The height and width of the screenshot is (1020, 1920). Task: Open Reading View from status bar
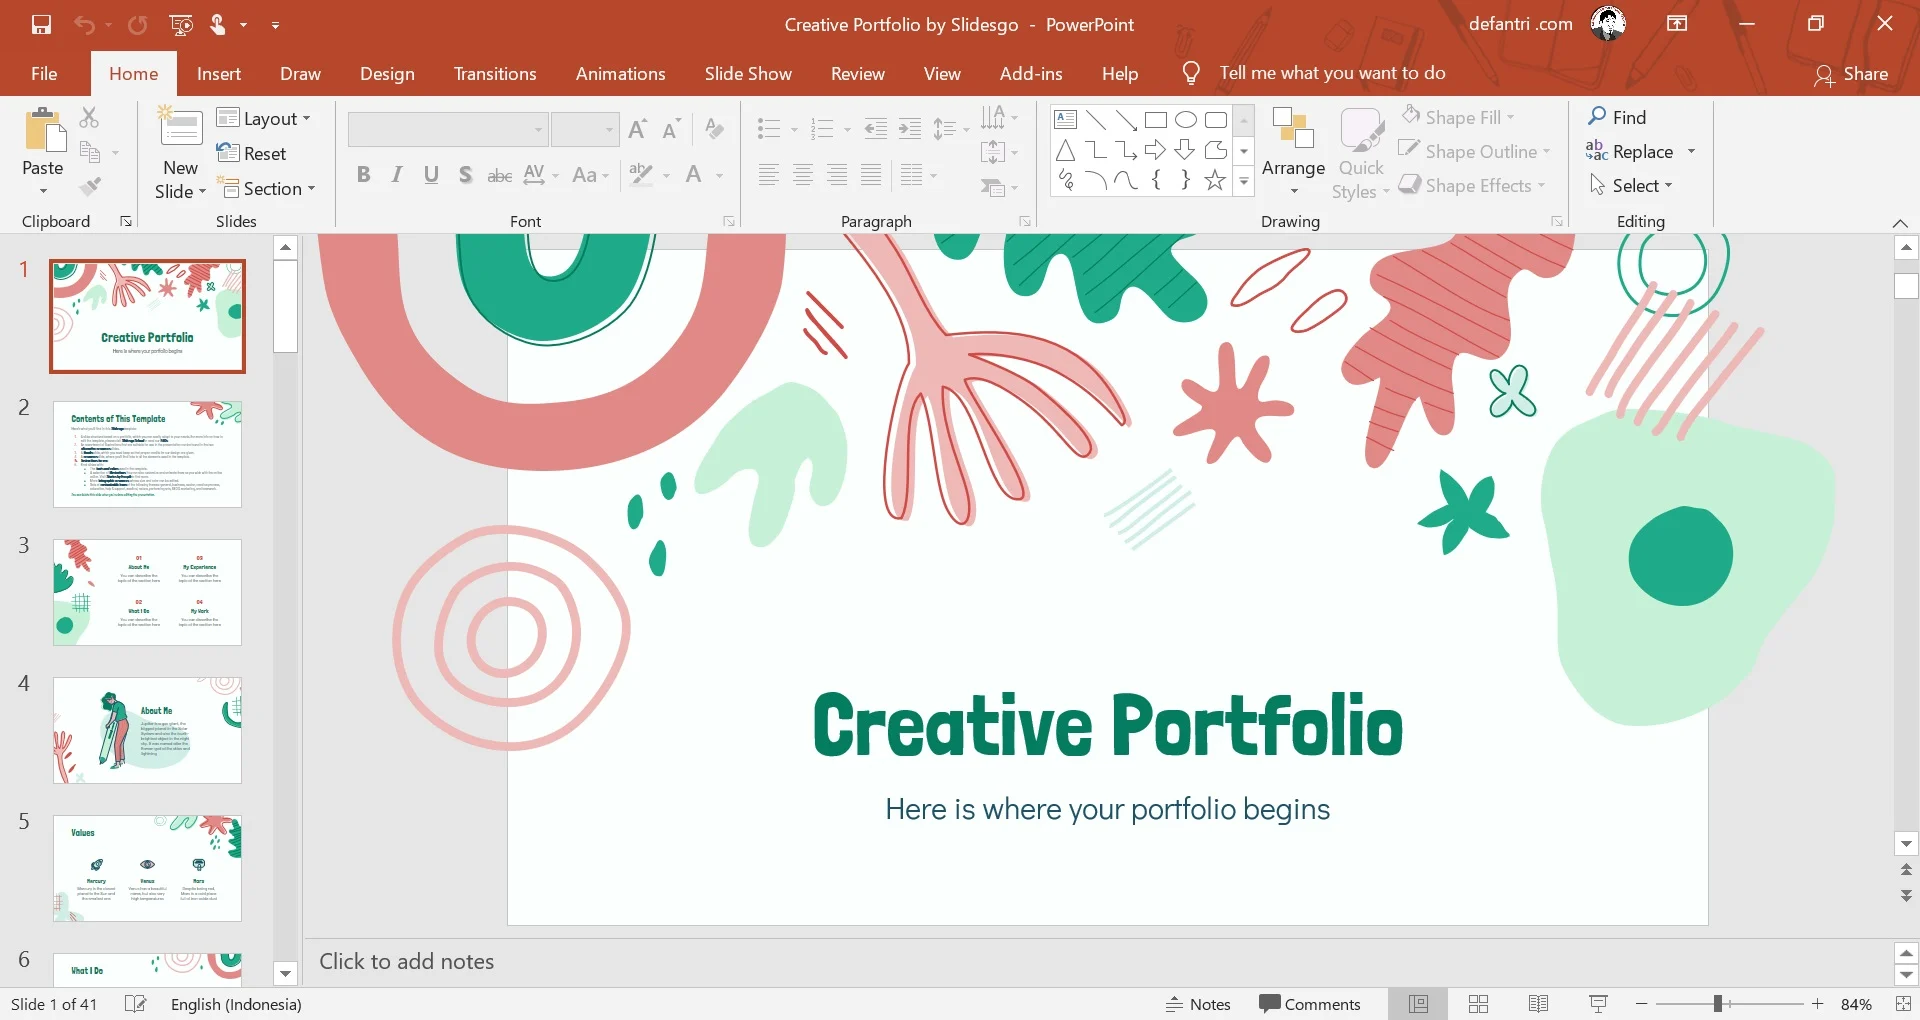point(1539,1004)
